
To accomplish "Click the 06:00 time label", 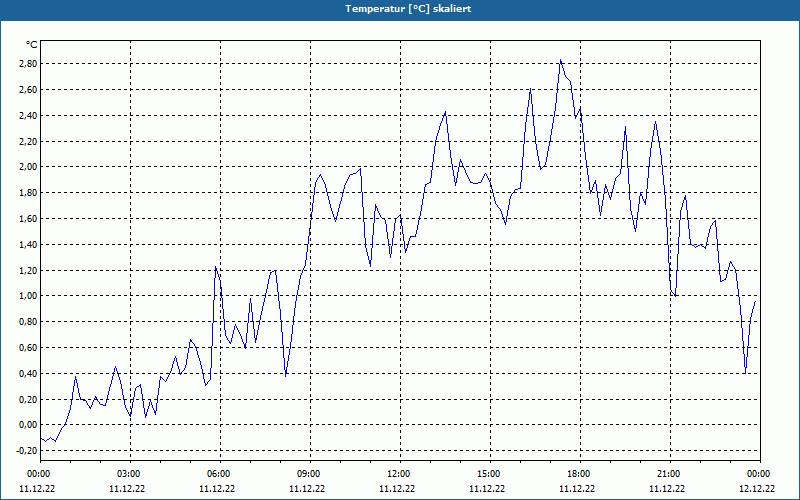I will click(x=220, y=474).
